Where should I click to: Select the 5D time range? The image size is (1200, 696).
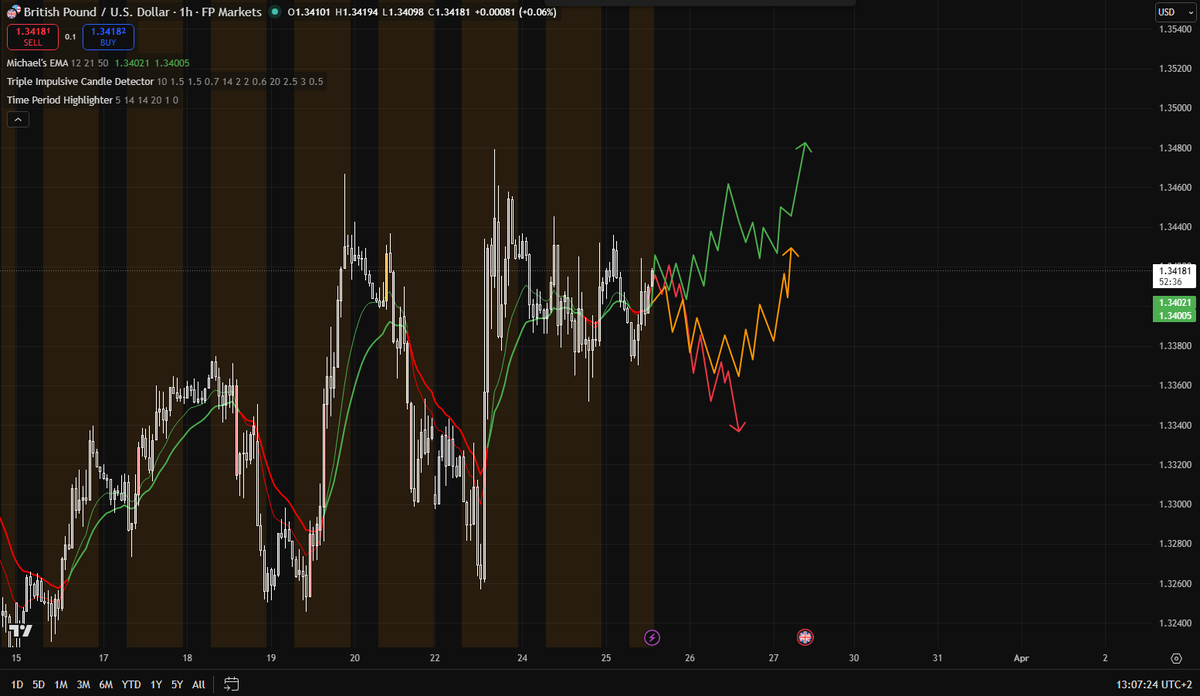38,684
